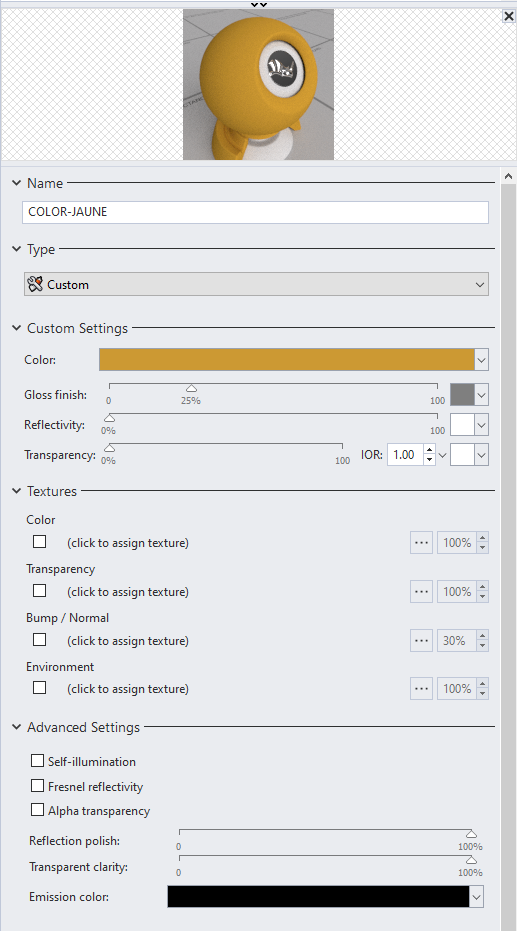This screenshot has width=517, height=931.
Task: Enable Fresnel reflectivity checkbox
Action: [37, 786]
